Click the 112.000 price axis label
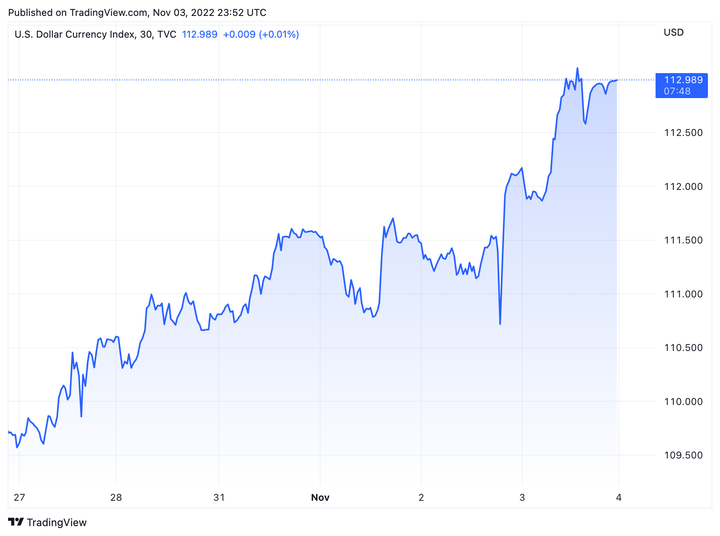This screenshot has height=536, width=720. (x=681, y=187)
